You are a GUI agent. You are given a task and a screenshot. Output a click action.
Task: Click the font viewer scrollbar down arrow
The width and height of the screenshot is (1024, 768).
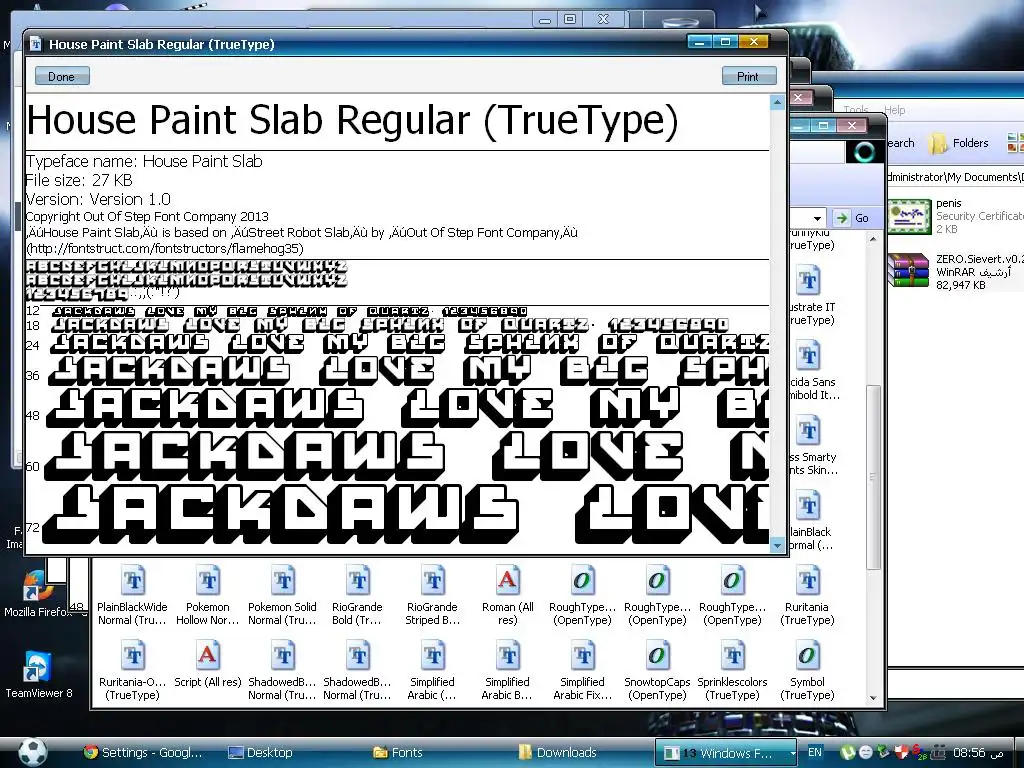[x=777, y=544]
